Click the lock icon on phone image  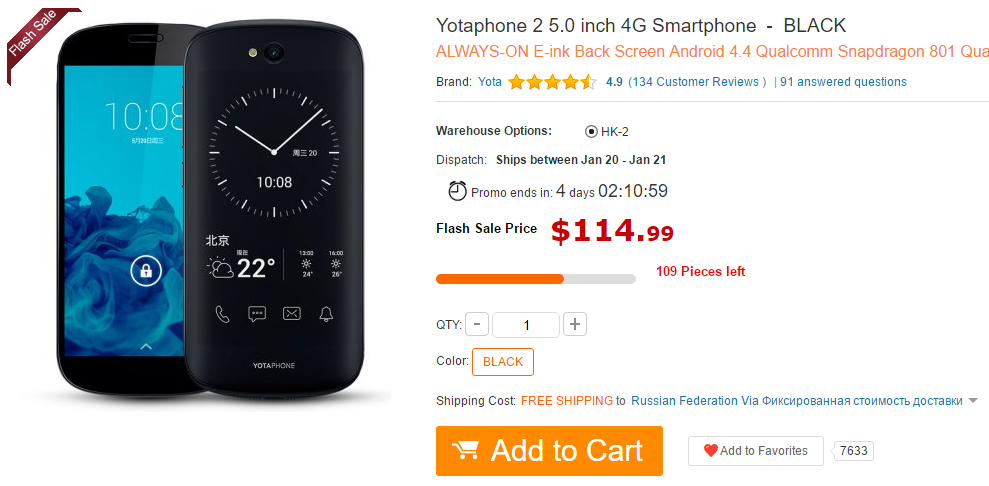pyautogui.click(x=146, y=272)
